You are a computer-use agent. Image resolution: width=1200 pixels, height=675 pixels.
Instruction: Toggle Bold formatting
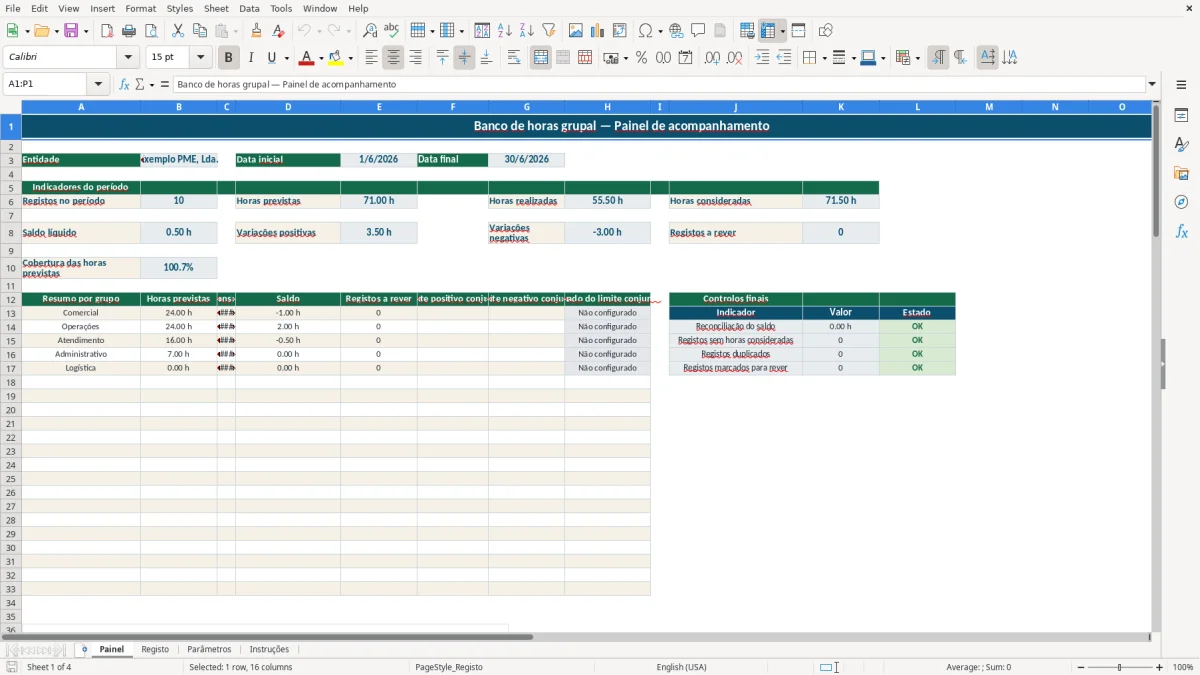(x=228, y=58)
